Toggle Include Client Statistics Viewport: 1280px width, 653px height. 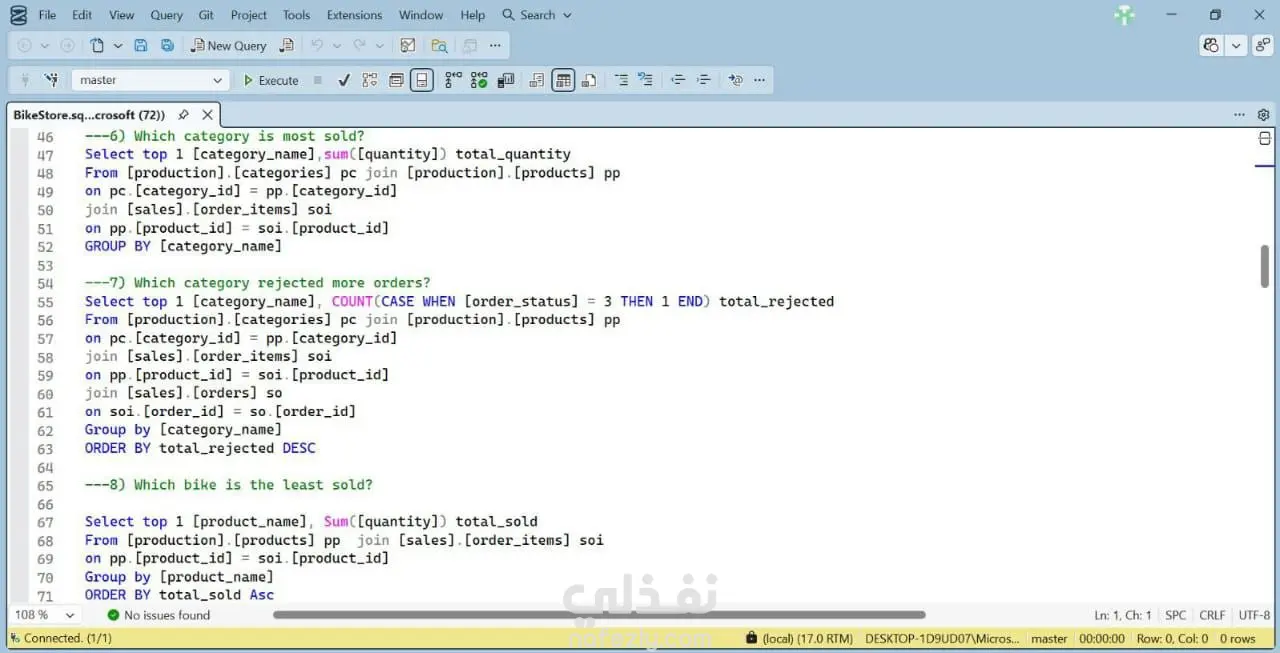pos(505,80)
